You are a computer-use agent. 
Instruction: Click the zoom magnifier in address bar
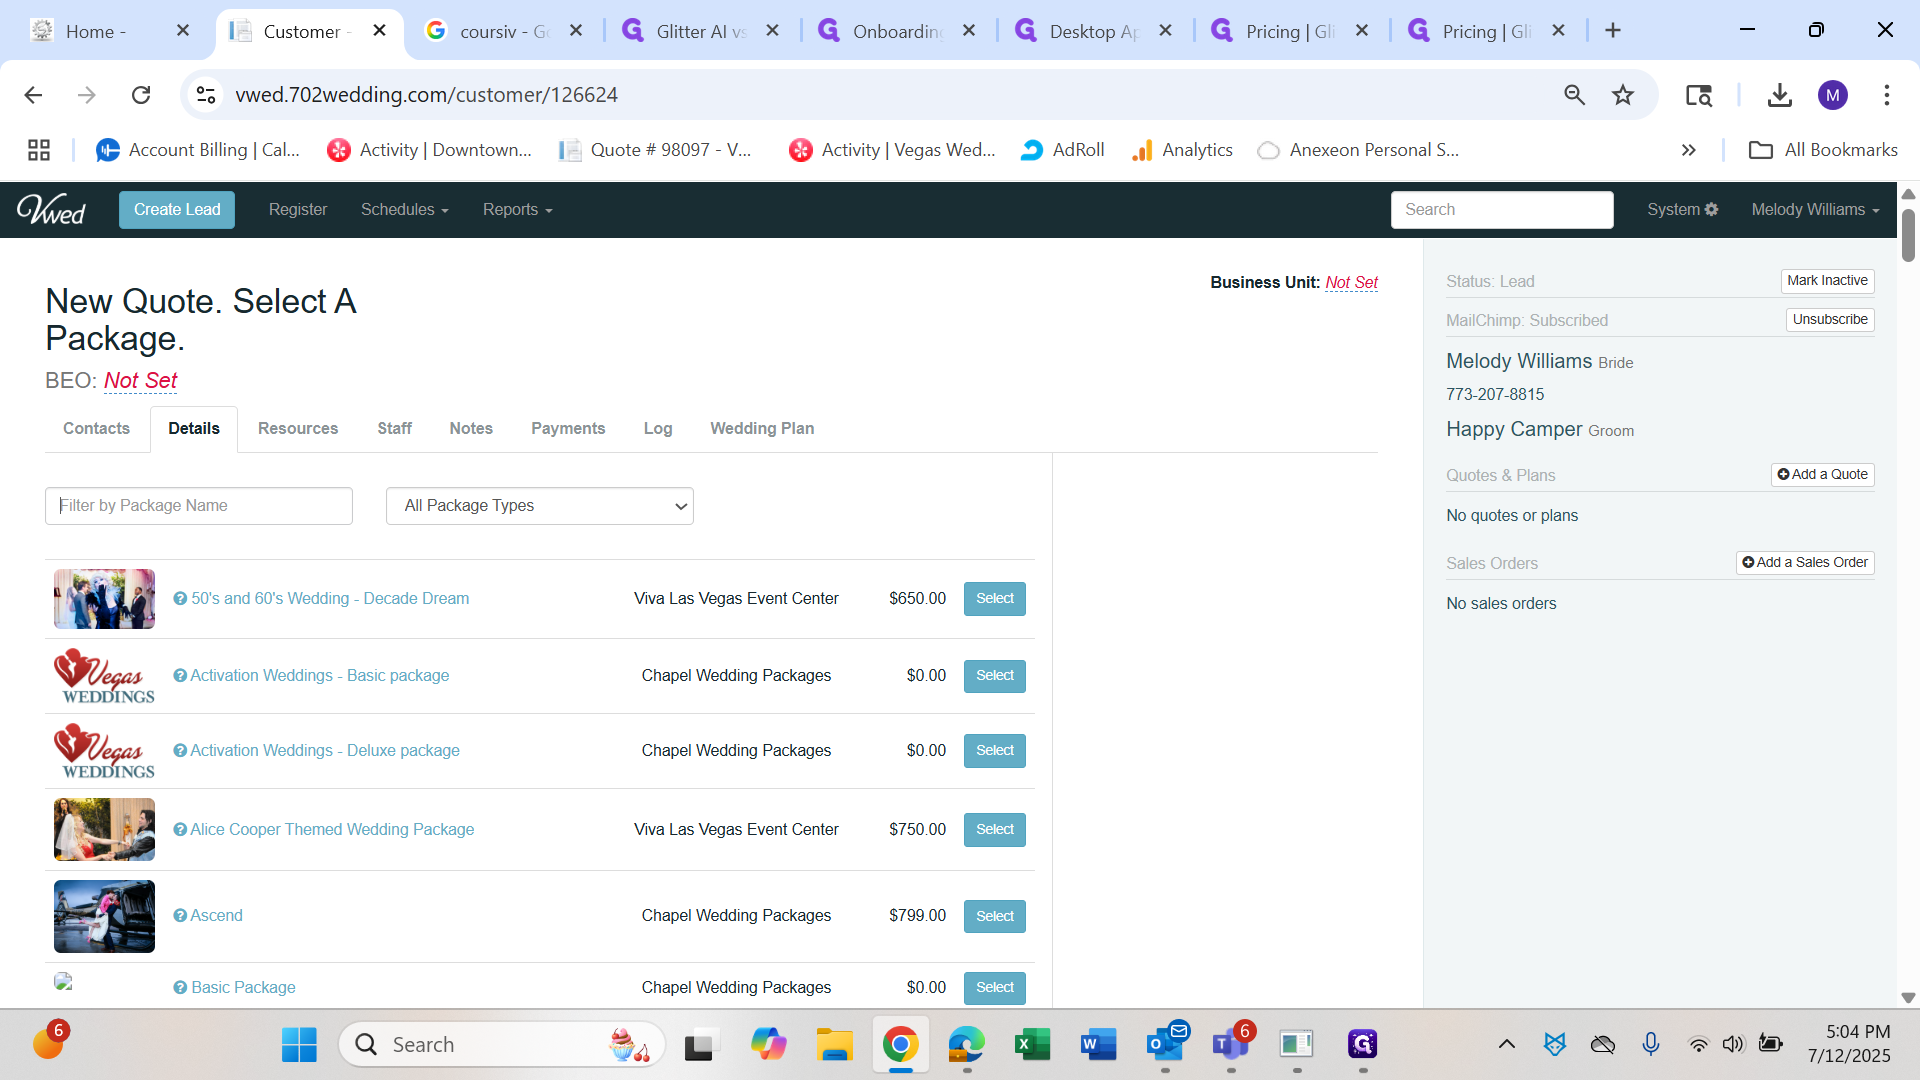pyautogui.click(x=1574, y=95)
